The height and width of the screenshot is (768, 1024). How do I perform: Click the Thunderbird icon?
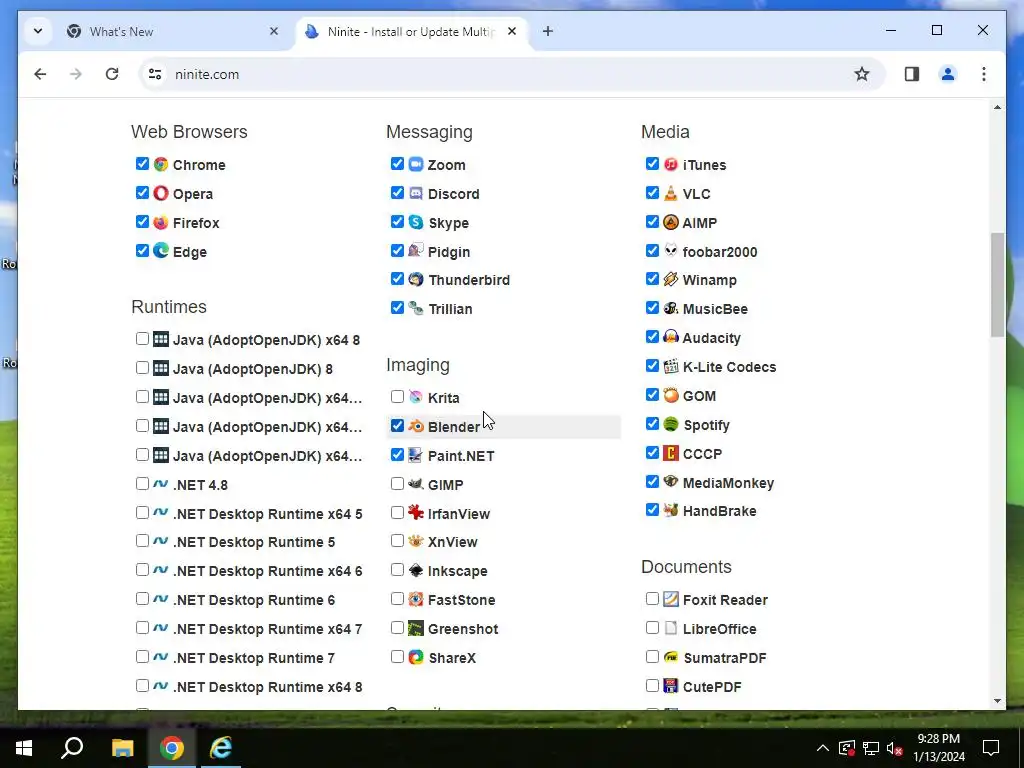tap(416, 280)
